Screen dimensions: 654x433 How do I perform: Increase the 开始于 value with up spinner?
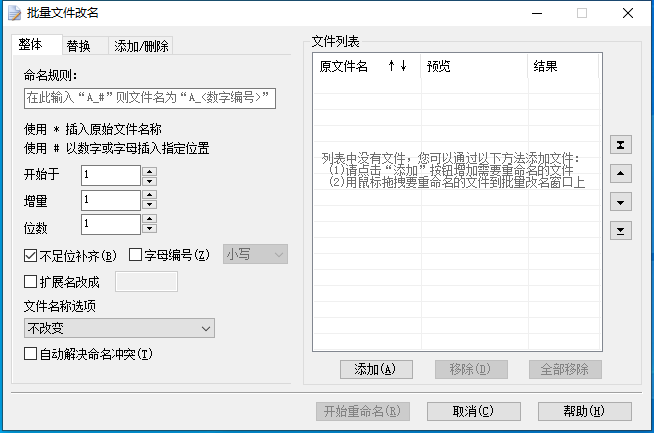coord(149,171)
